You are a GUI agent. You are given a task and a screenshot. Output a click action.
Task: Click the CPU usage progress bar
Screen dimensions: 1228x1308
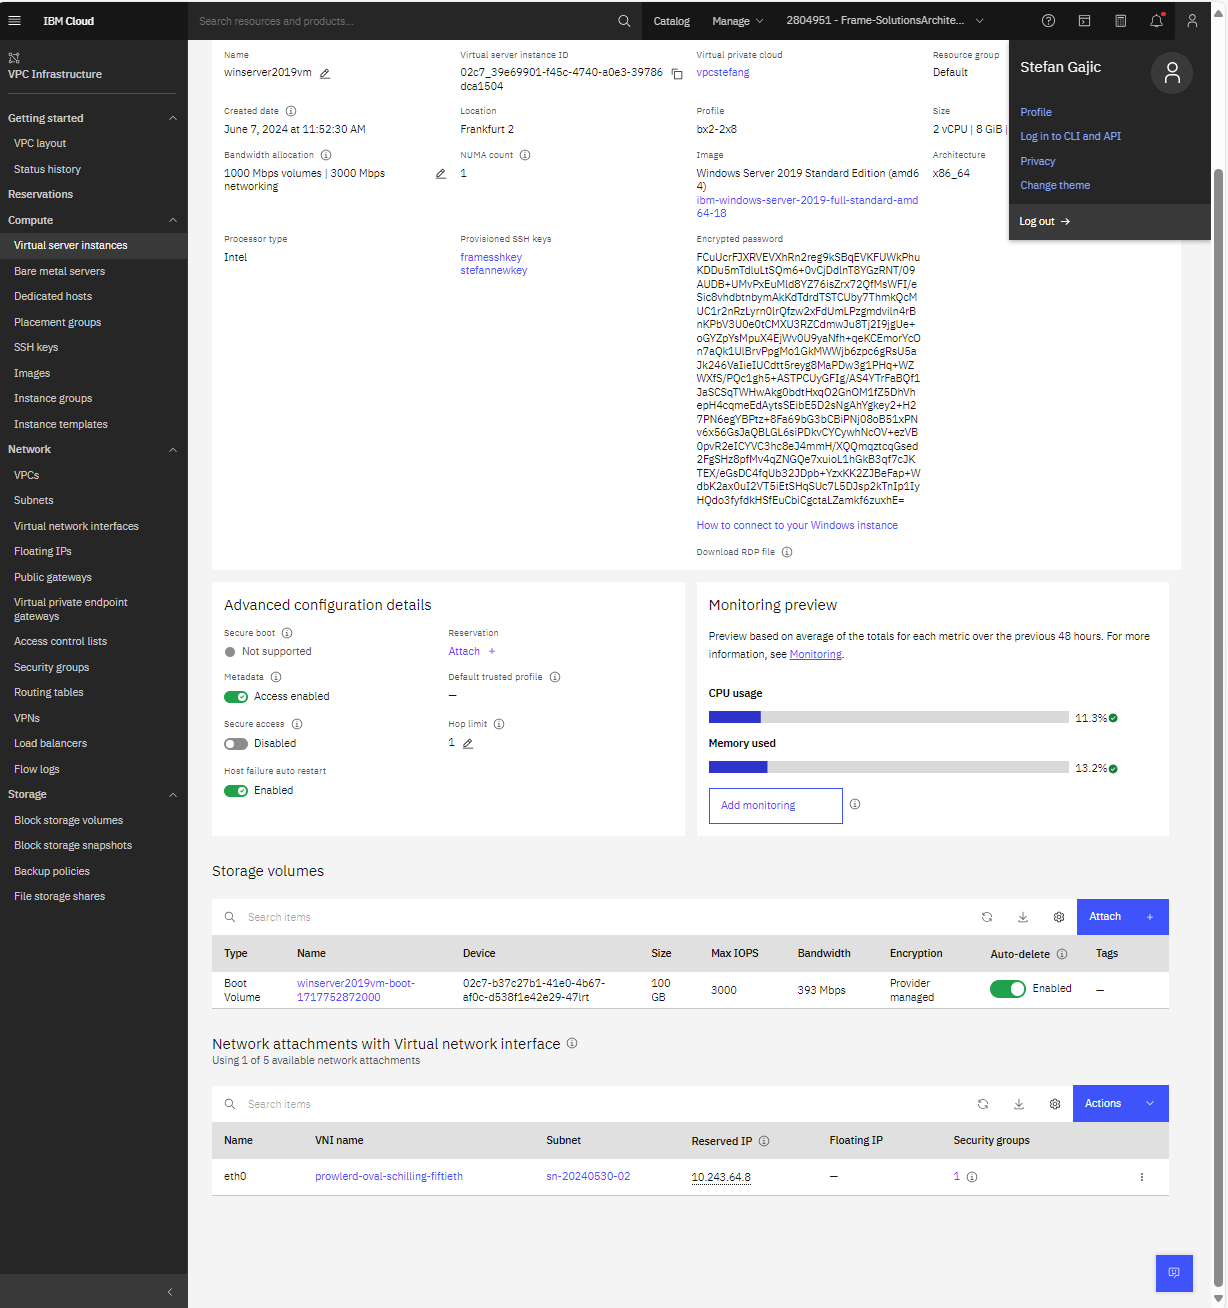[889, 716]
